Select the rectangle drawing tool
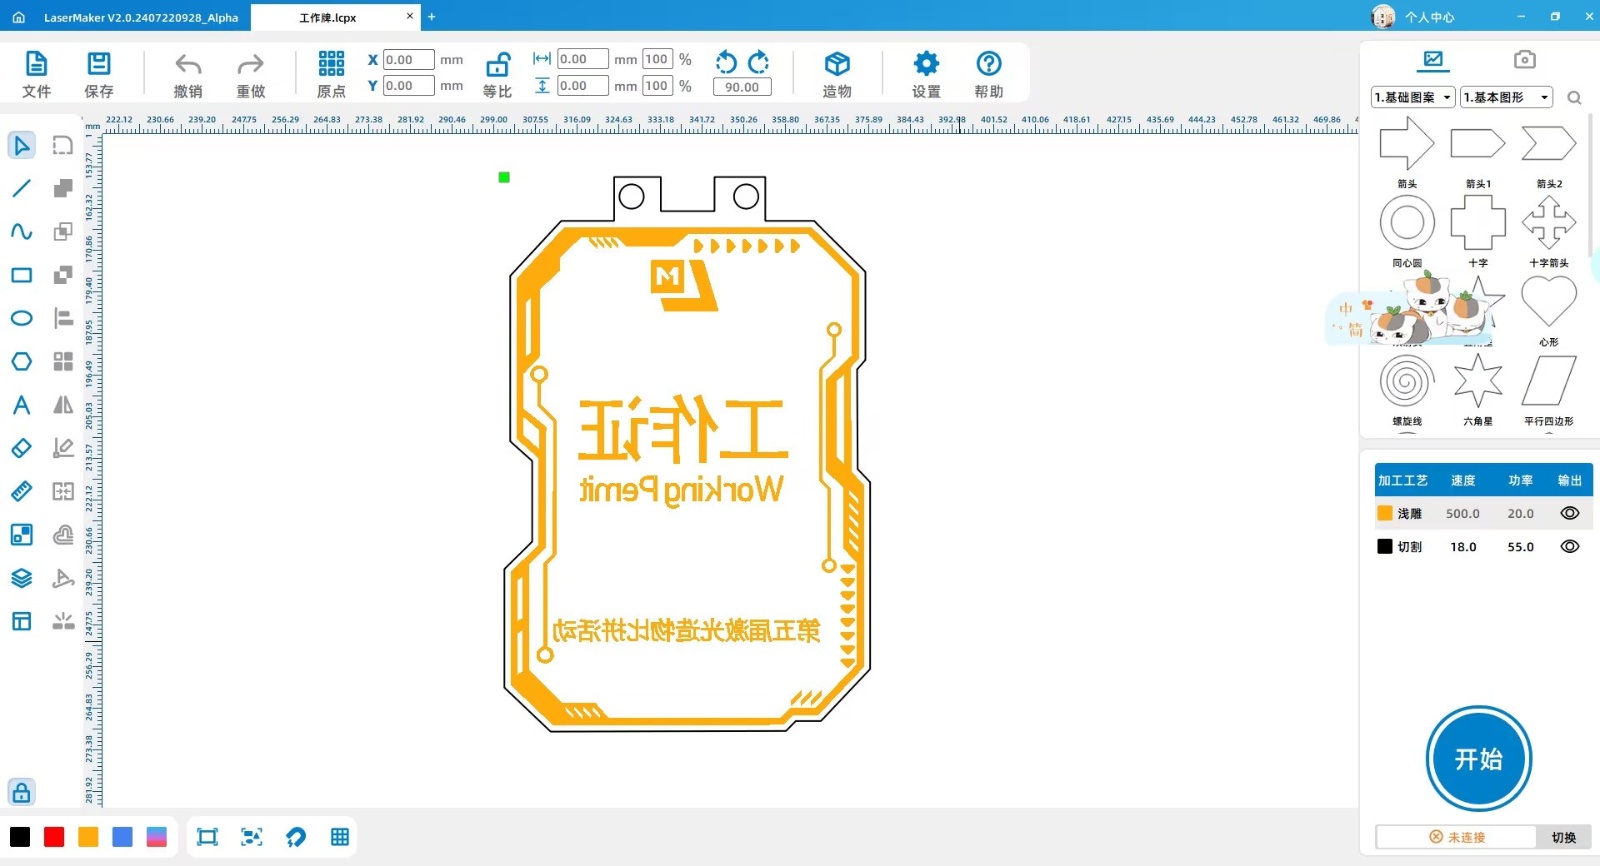 click(x=21, y=275)
